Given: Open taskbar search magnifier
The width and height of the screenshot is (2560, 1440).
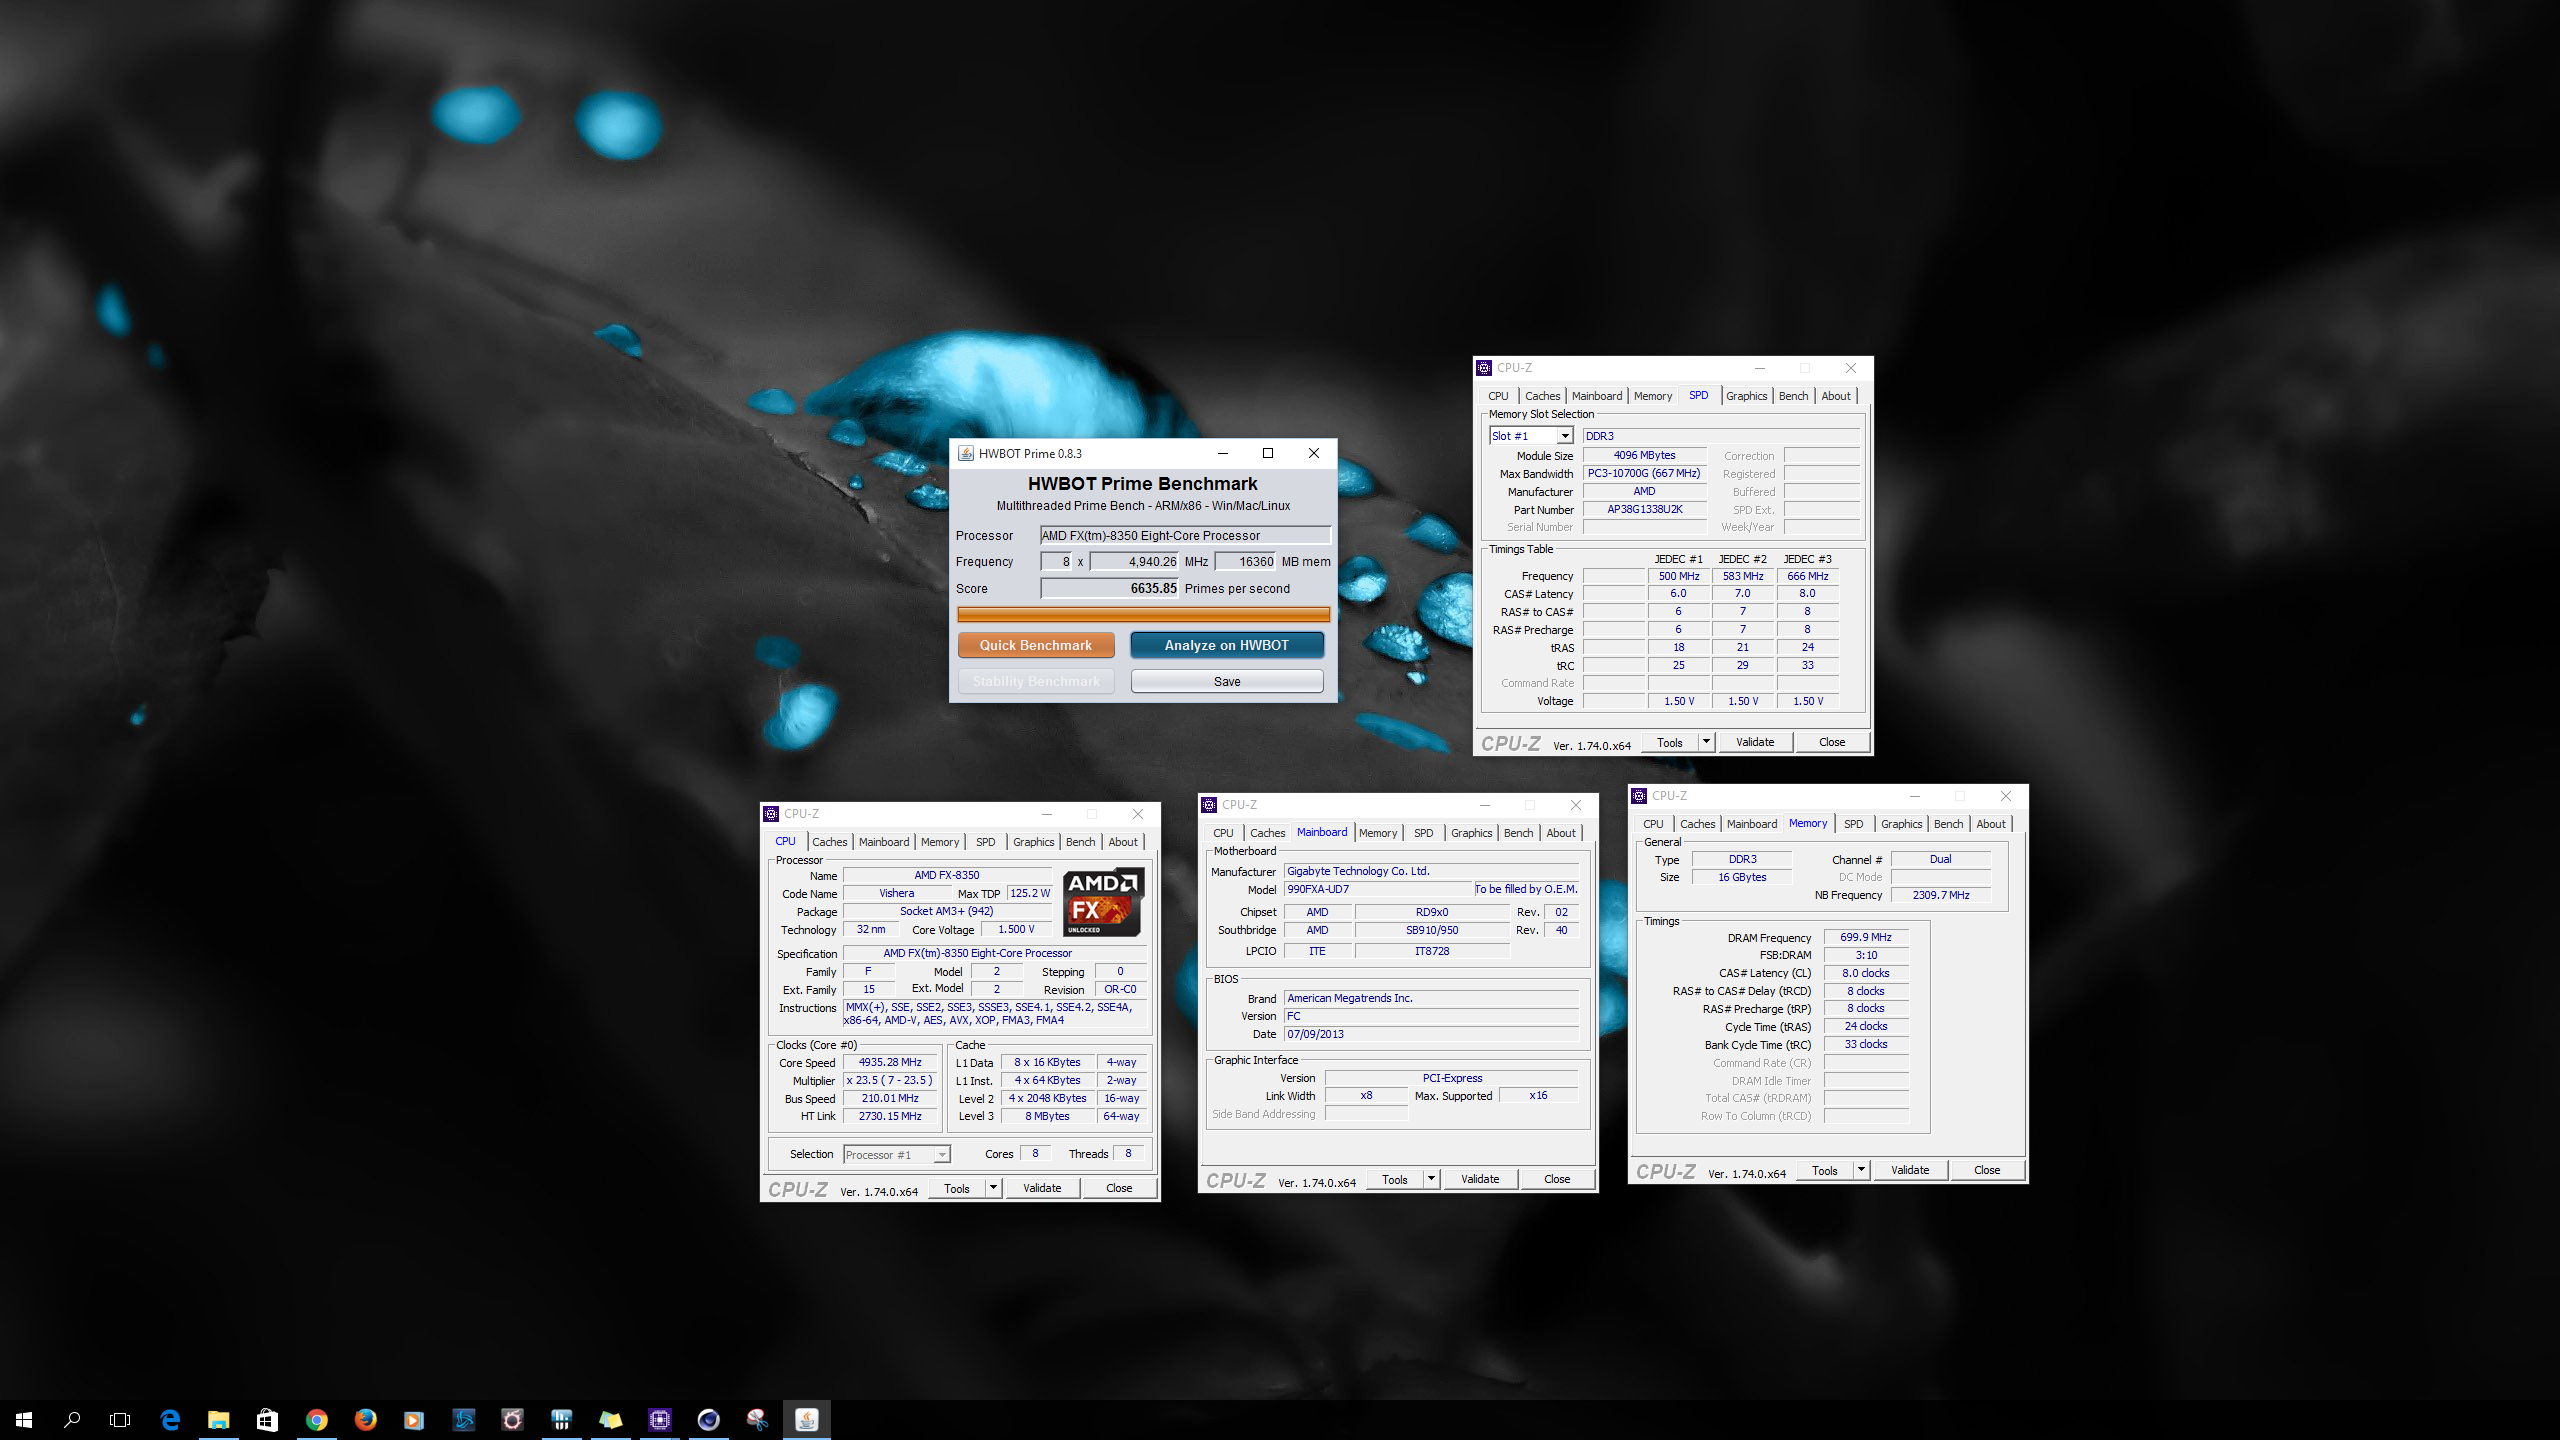Looking at the screenshot, I should tap(72, 1419).
